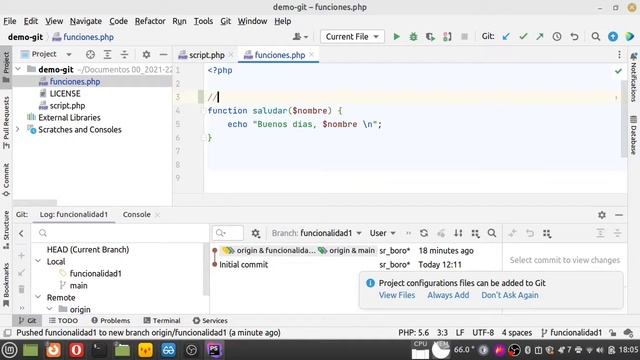This screenshot has height=360, width=640.
Task: Collapse the Local branches node
Action: [38, 261]
